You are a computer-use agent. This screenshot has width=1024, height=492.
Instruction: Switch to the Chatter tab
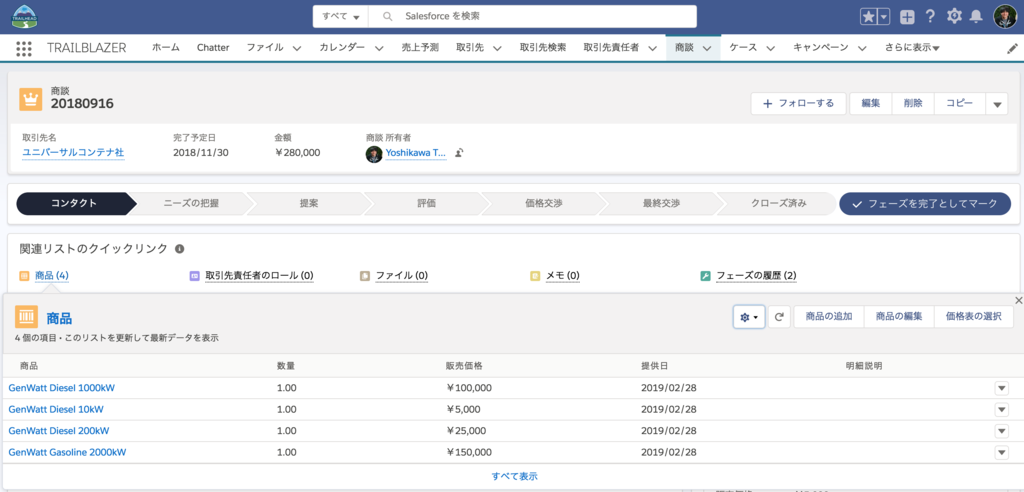[x=213, y=48]
